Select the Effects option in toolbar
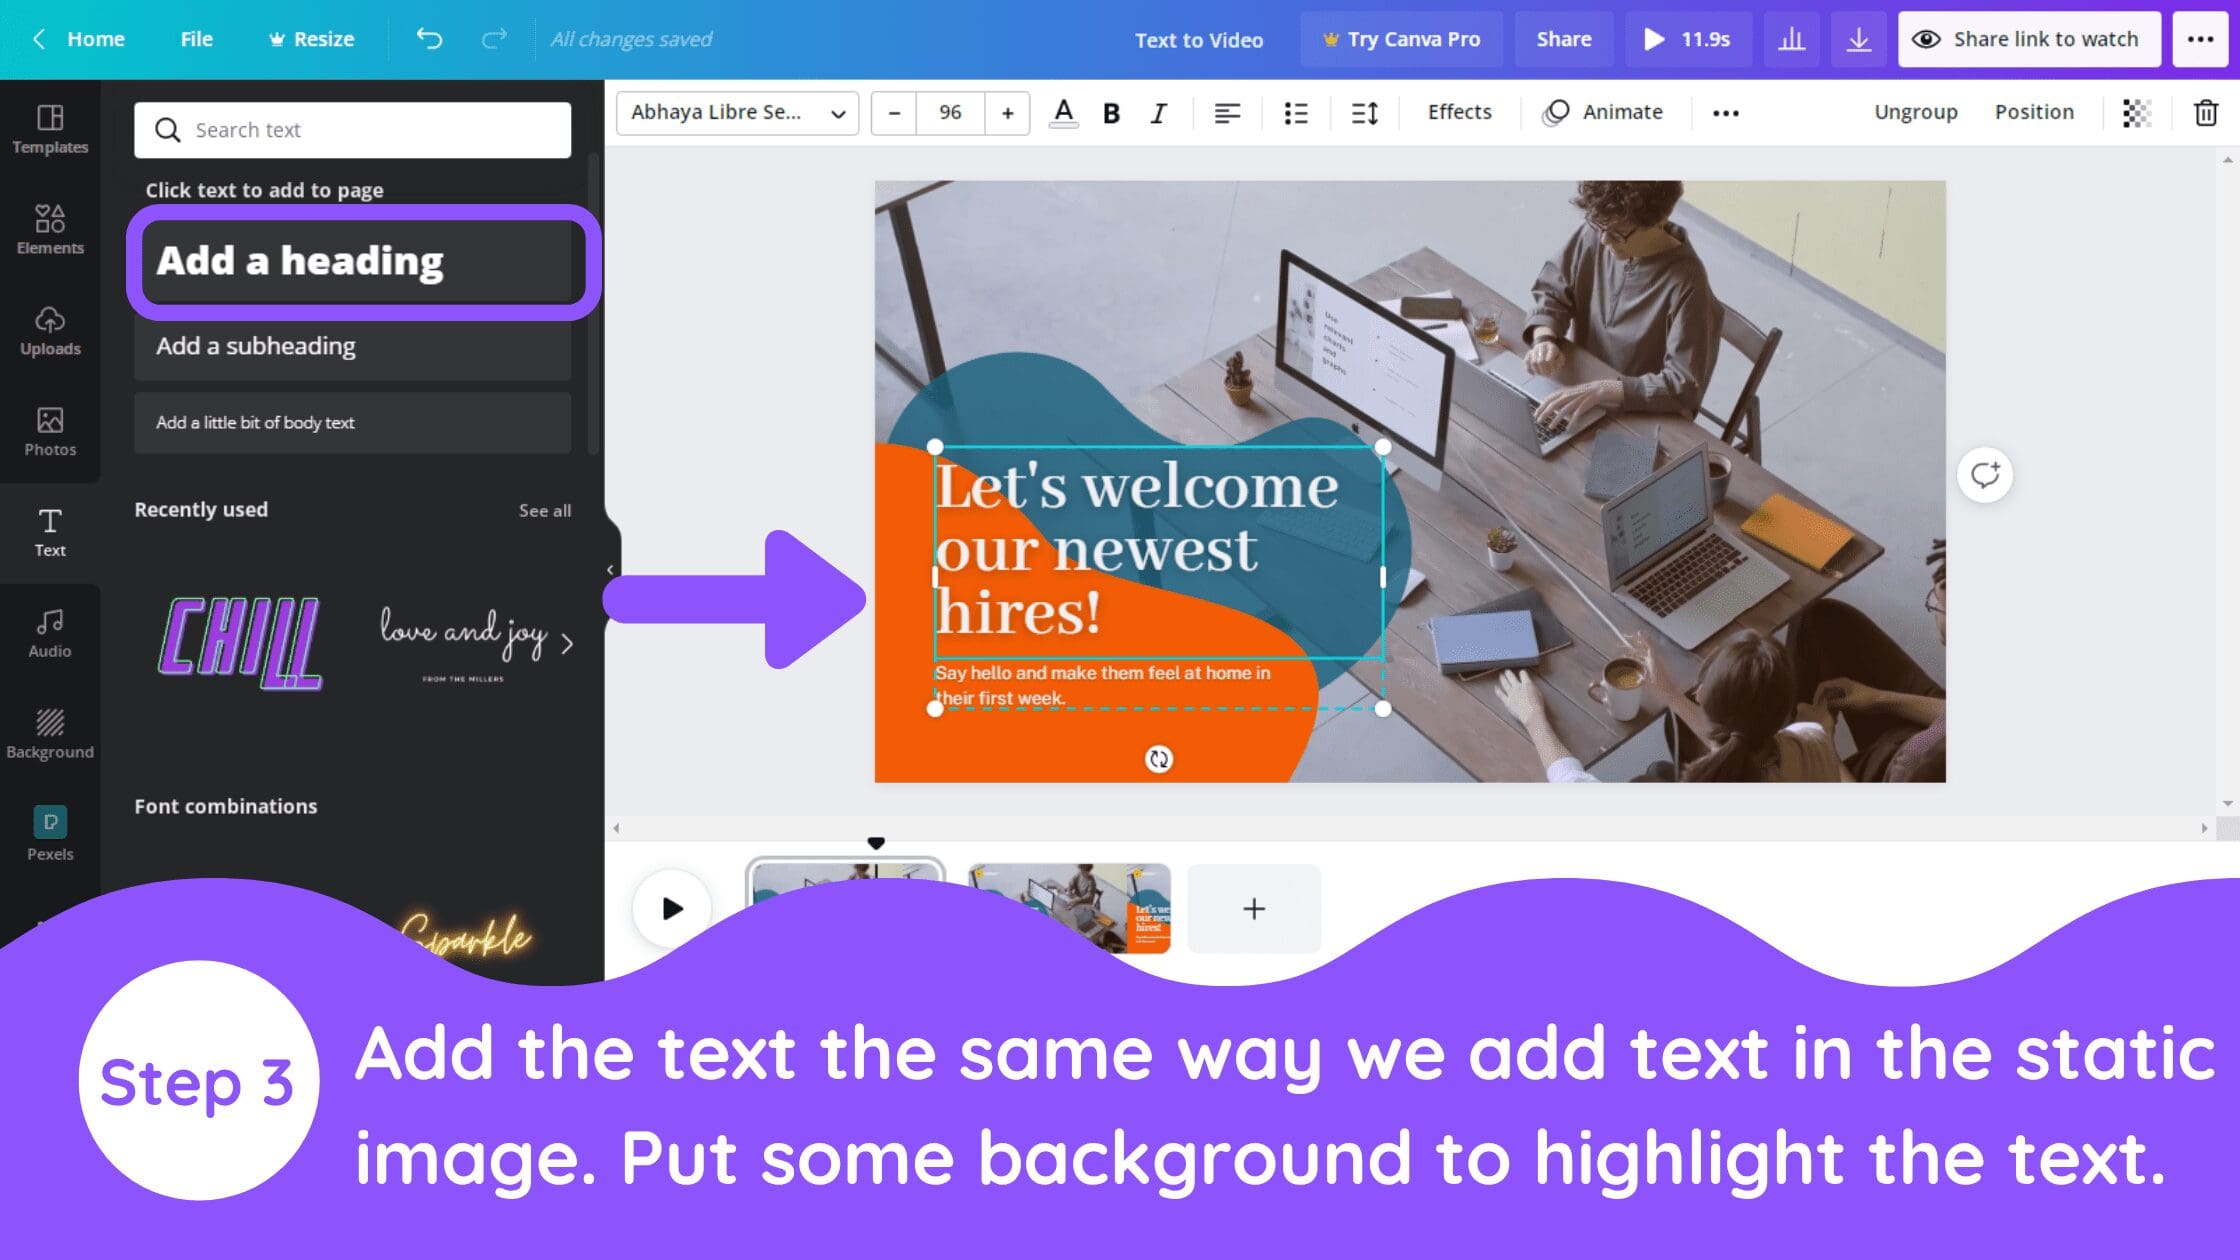The height and width of the screenshot is (1260, 2240). (x=1458, y=111)
